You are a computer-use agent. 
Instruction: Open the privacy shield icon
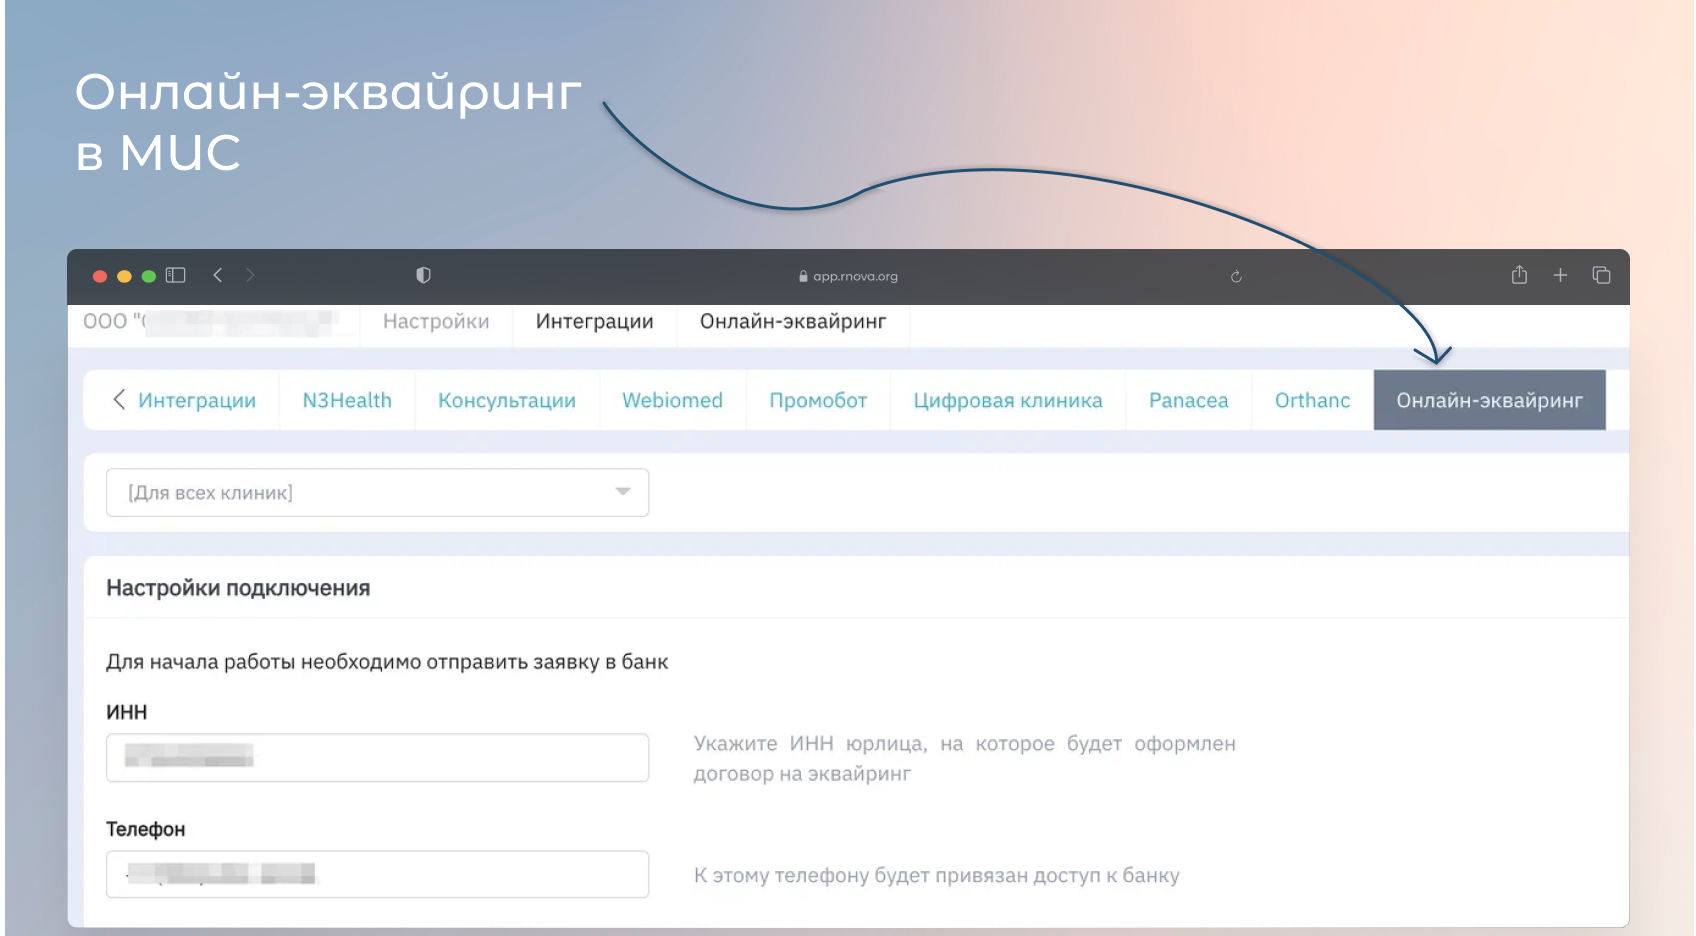click(423, 275)
